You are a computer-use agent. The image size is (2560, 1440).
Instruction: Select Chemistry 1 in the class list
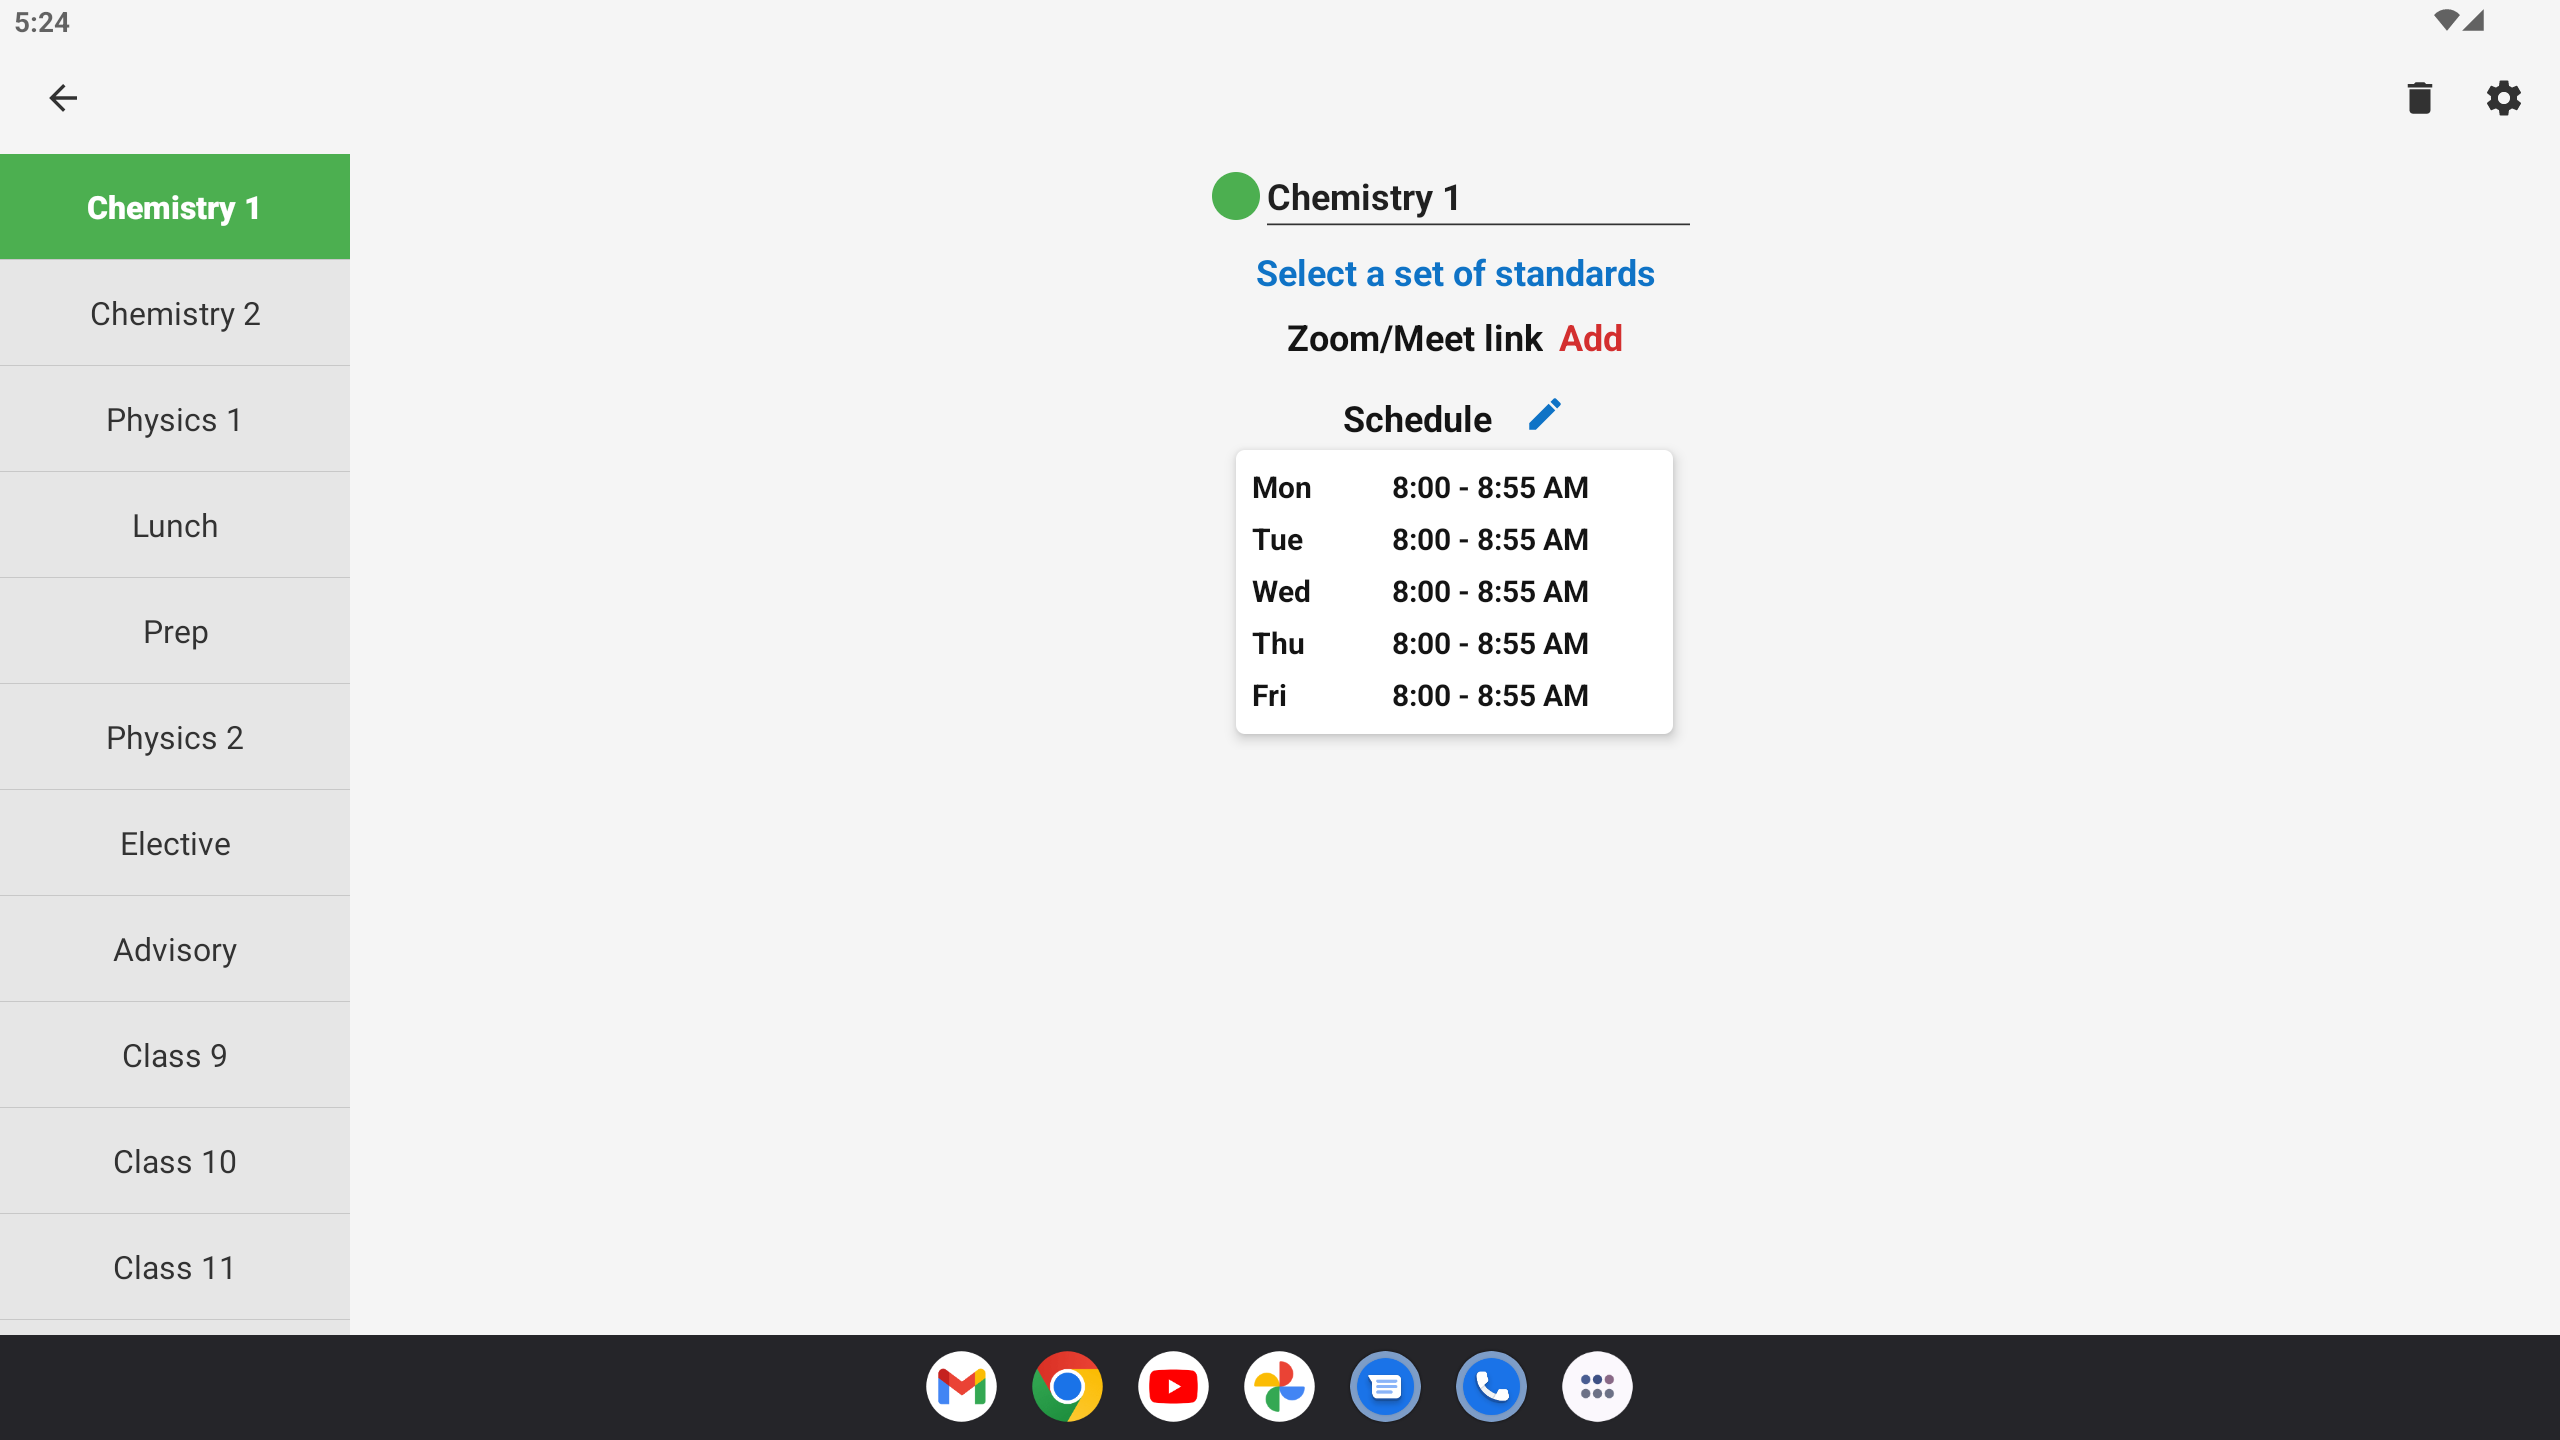[175, 207]
